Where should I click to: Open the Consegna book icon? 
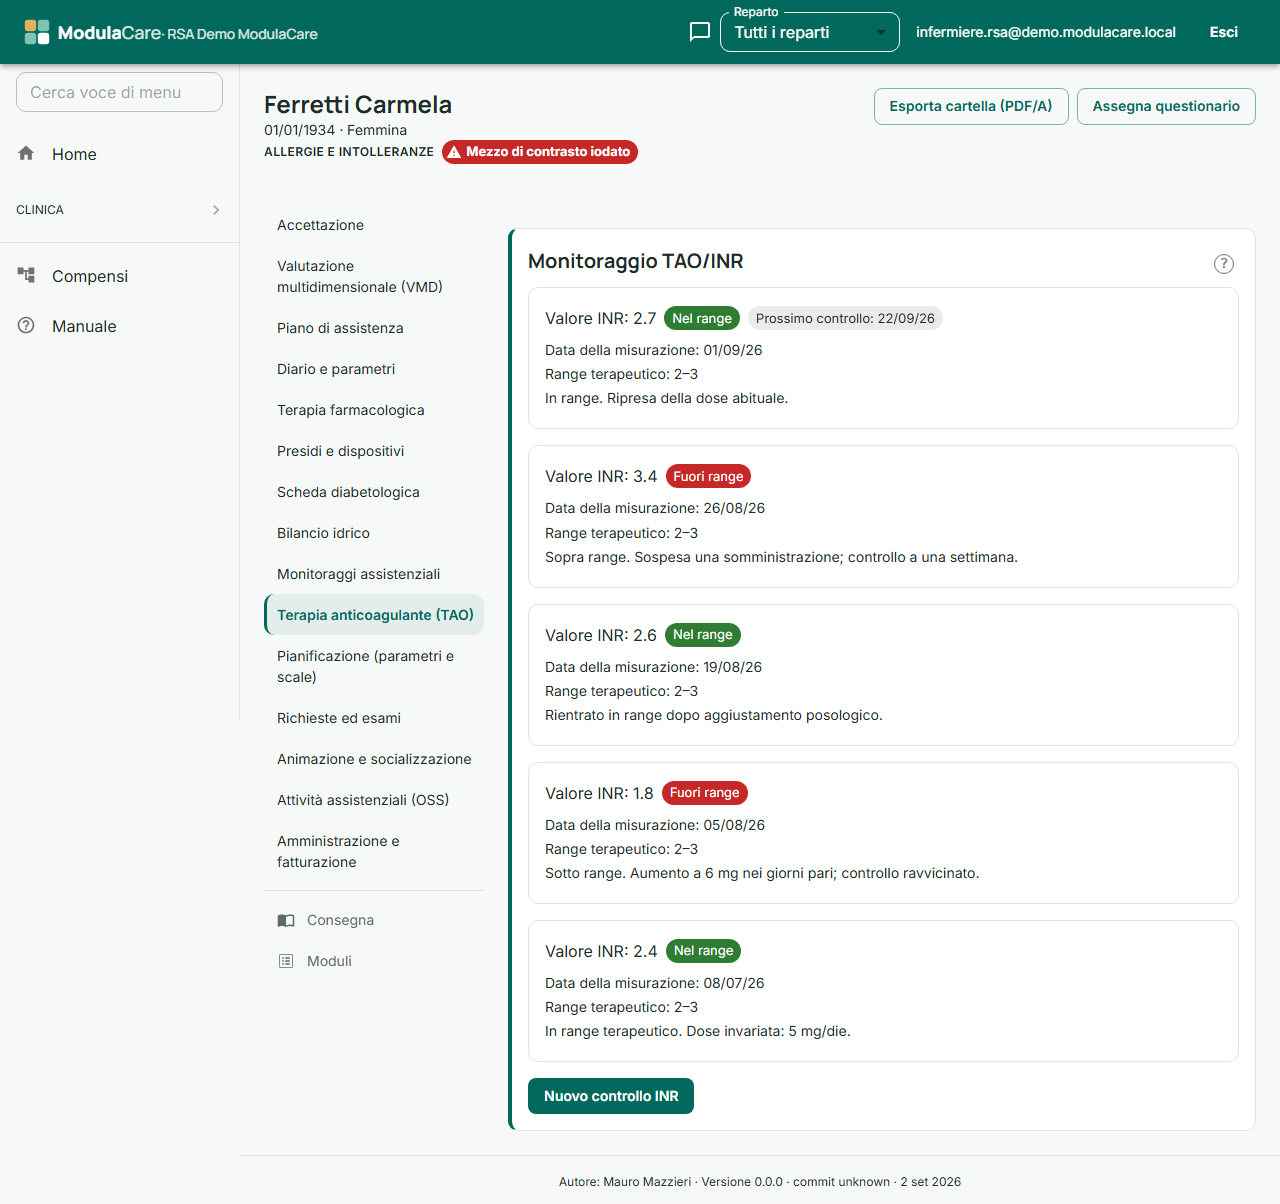click(x=286, y=920)
